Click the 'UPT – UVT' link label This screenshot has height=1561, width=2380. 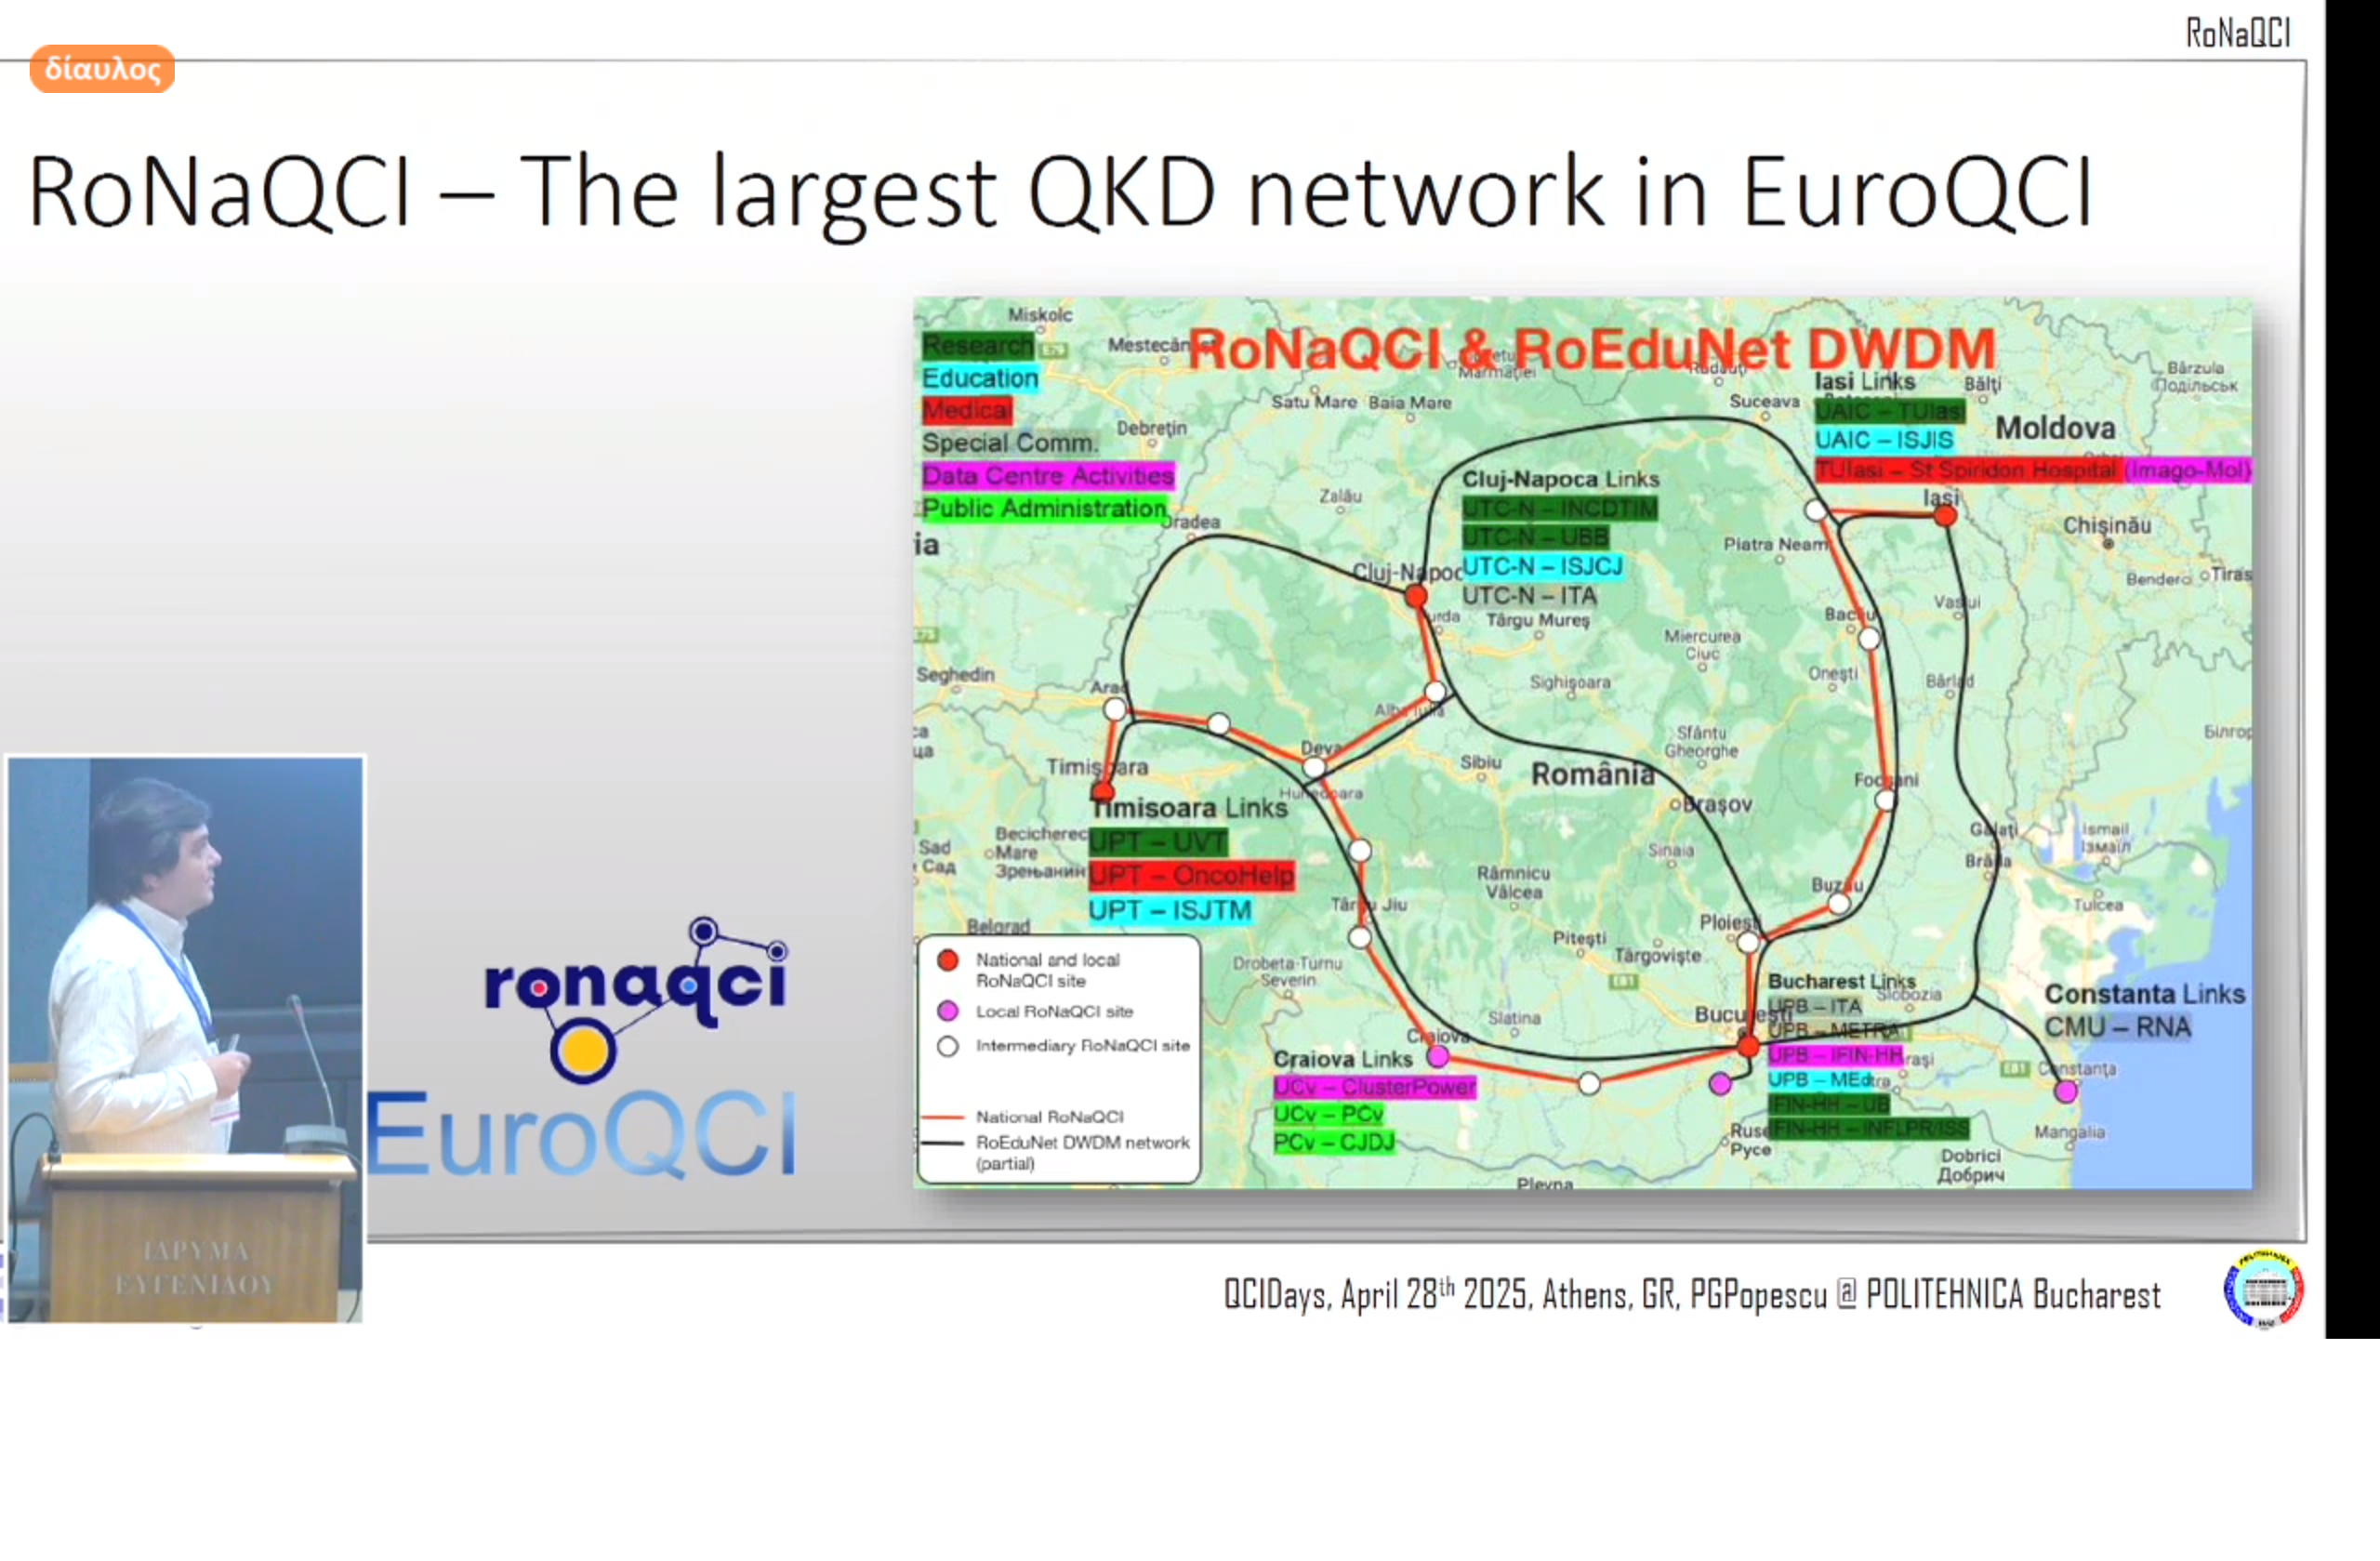pos(1158,843)
